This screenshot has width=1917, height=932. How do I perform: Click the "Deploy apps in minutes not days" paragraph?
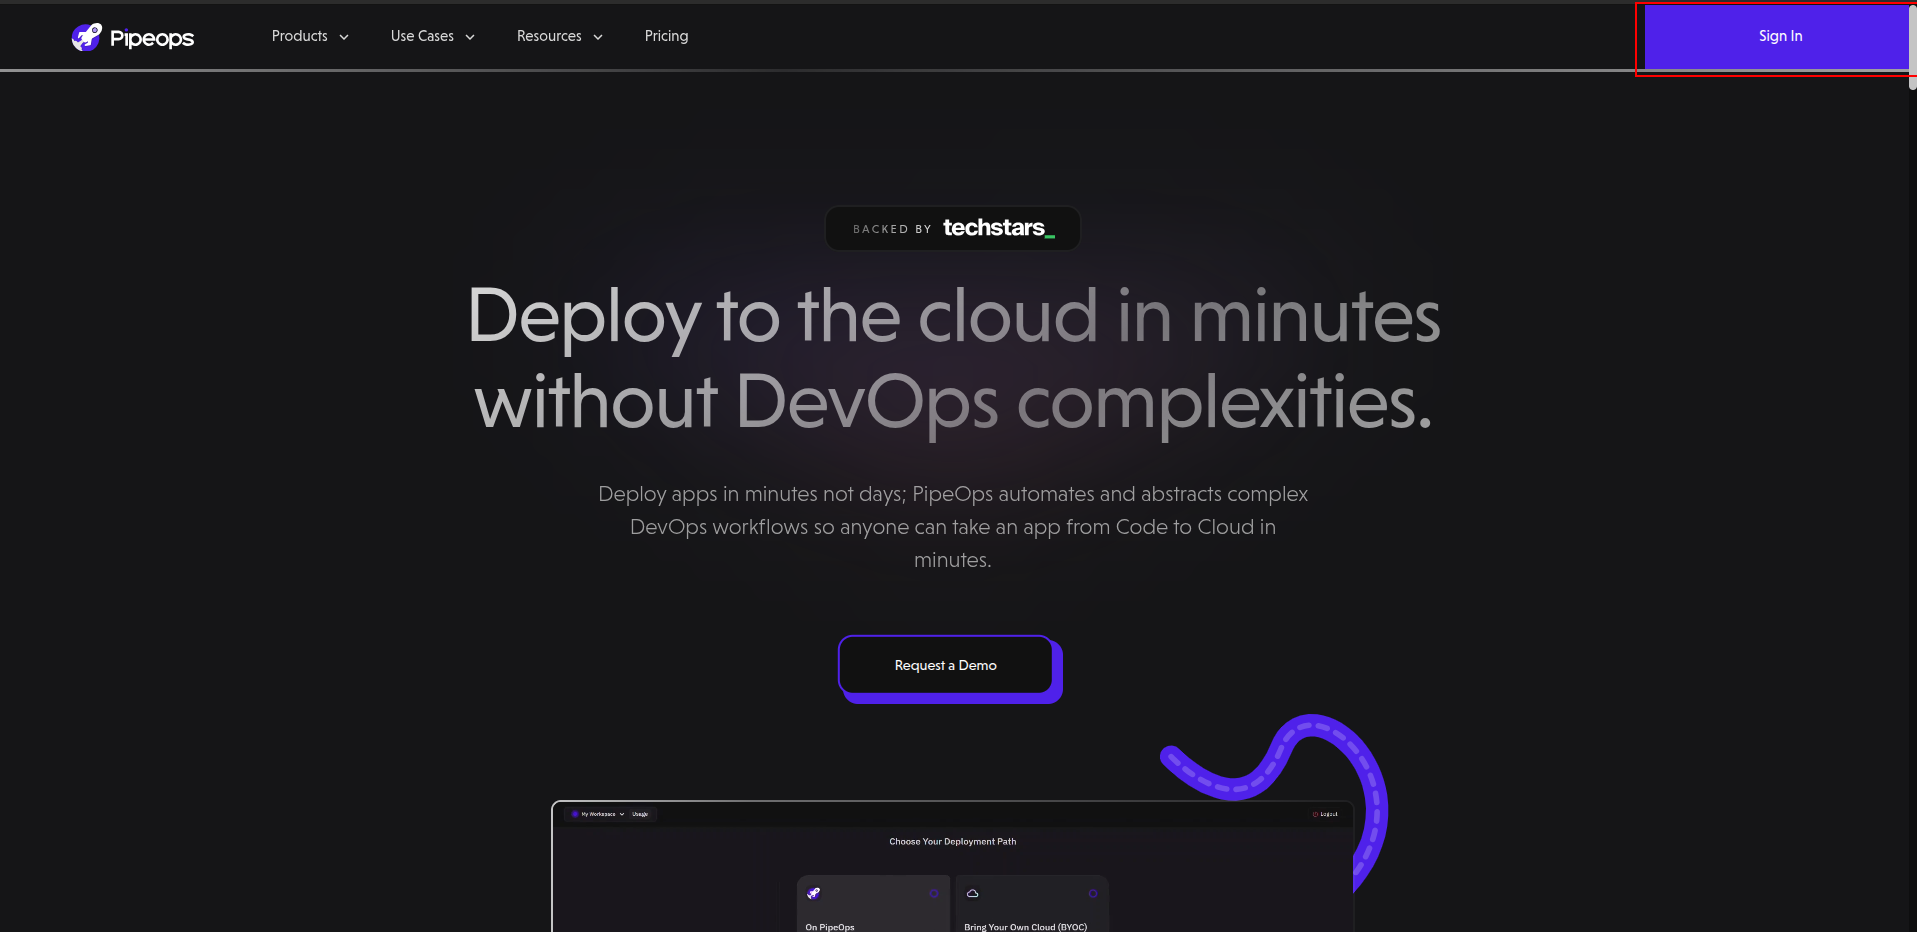click(x=953, y=527)
